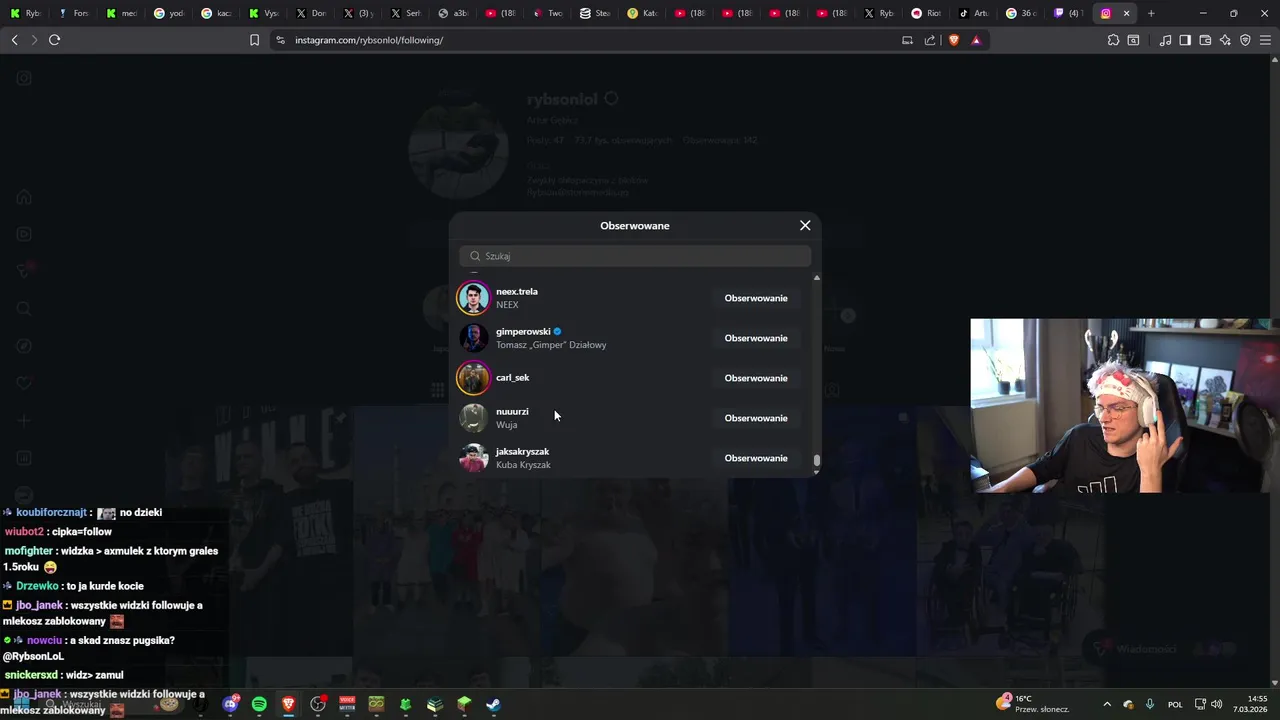Go forward in the browser
Viewport: 1280px width, 720px height.
pyautogui.click(x=34, y=40)
